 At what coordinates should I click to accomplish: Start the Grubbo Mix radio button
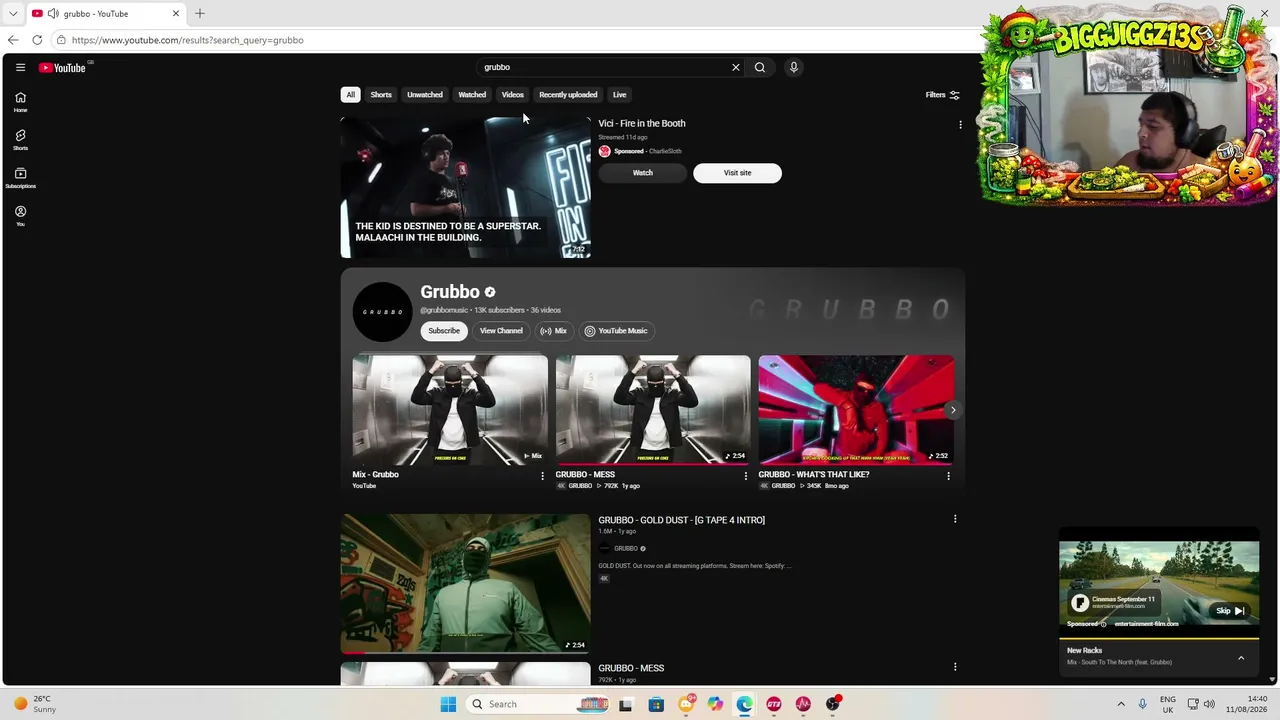[553, 331]
